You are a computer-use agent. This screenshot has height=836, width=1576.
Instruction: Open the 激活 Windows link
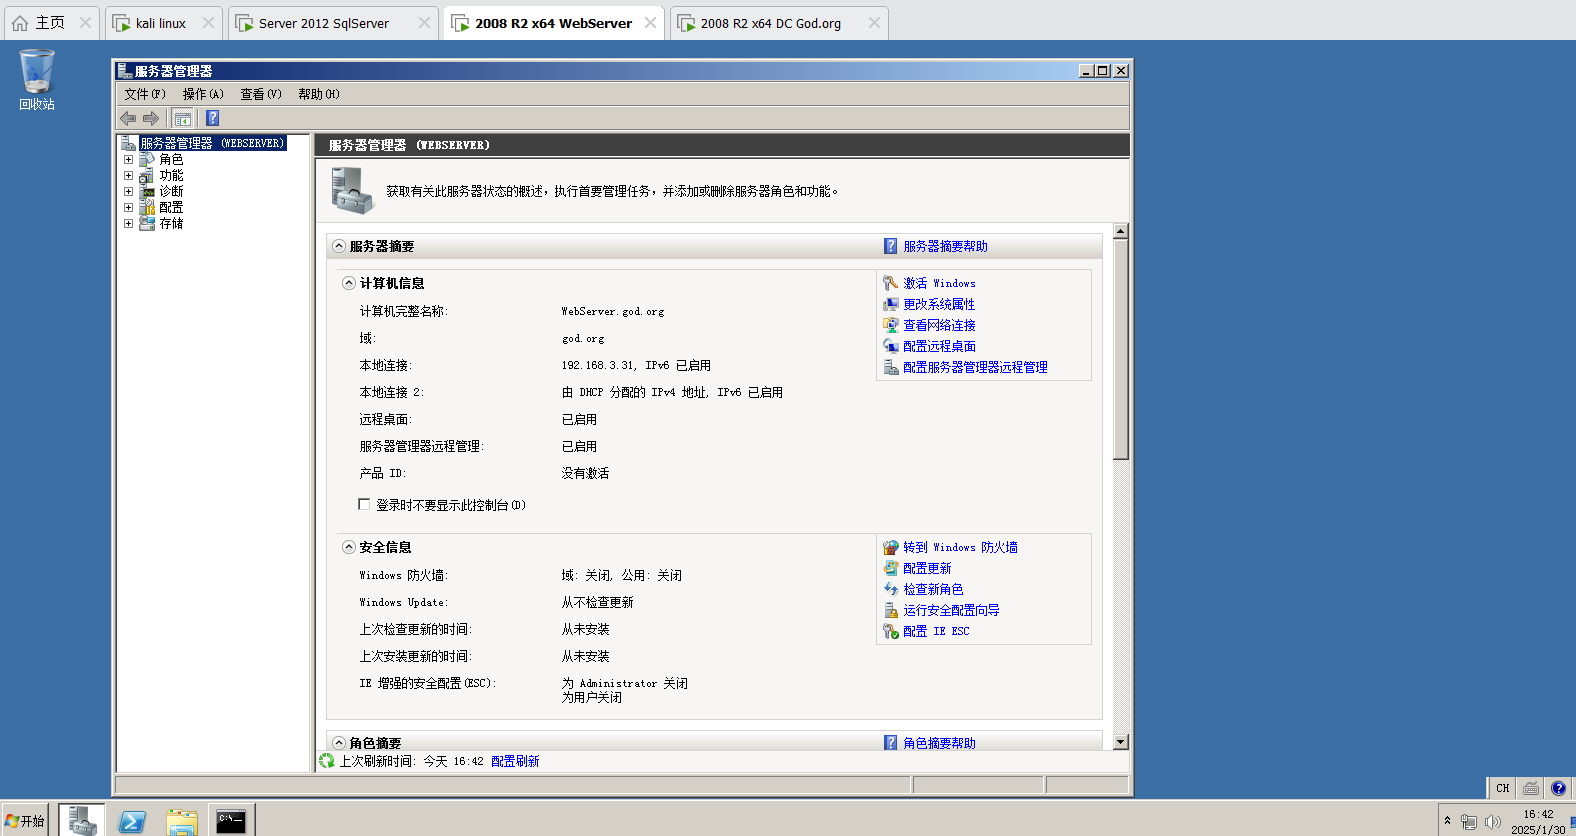click(939, 283)
